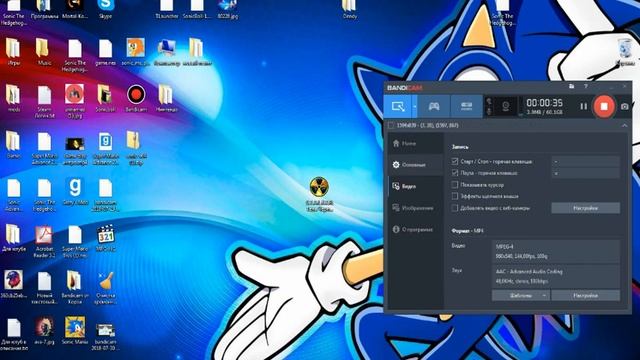The width and height of the screenshot is (640, 360).
Task: Click Настройки button under format section
Action: [x=586, y=296]
